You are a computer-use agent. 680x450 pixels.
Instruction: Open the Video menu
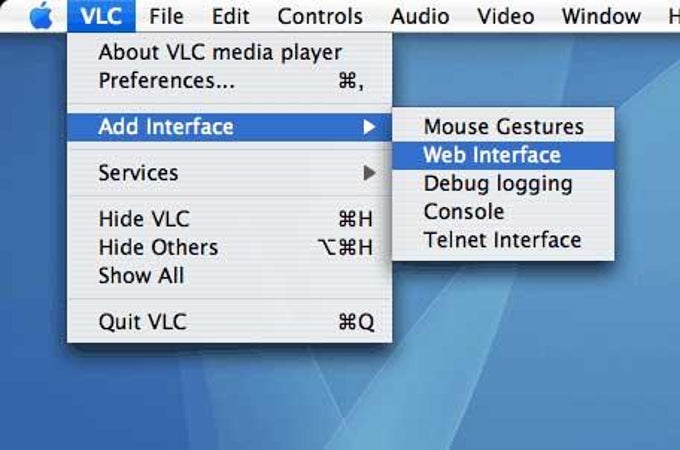pyautogui.click(x=506, y=16)
